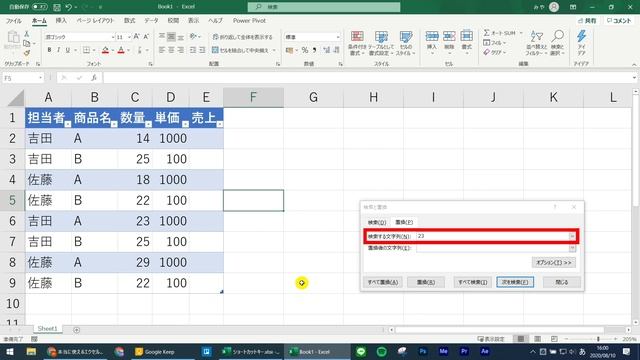Open Find and Select (検索と選択) magnifier
640x360 pixels.
[557, 43]
